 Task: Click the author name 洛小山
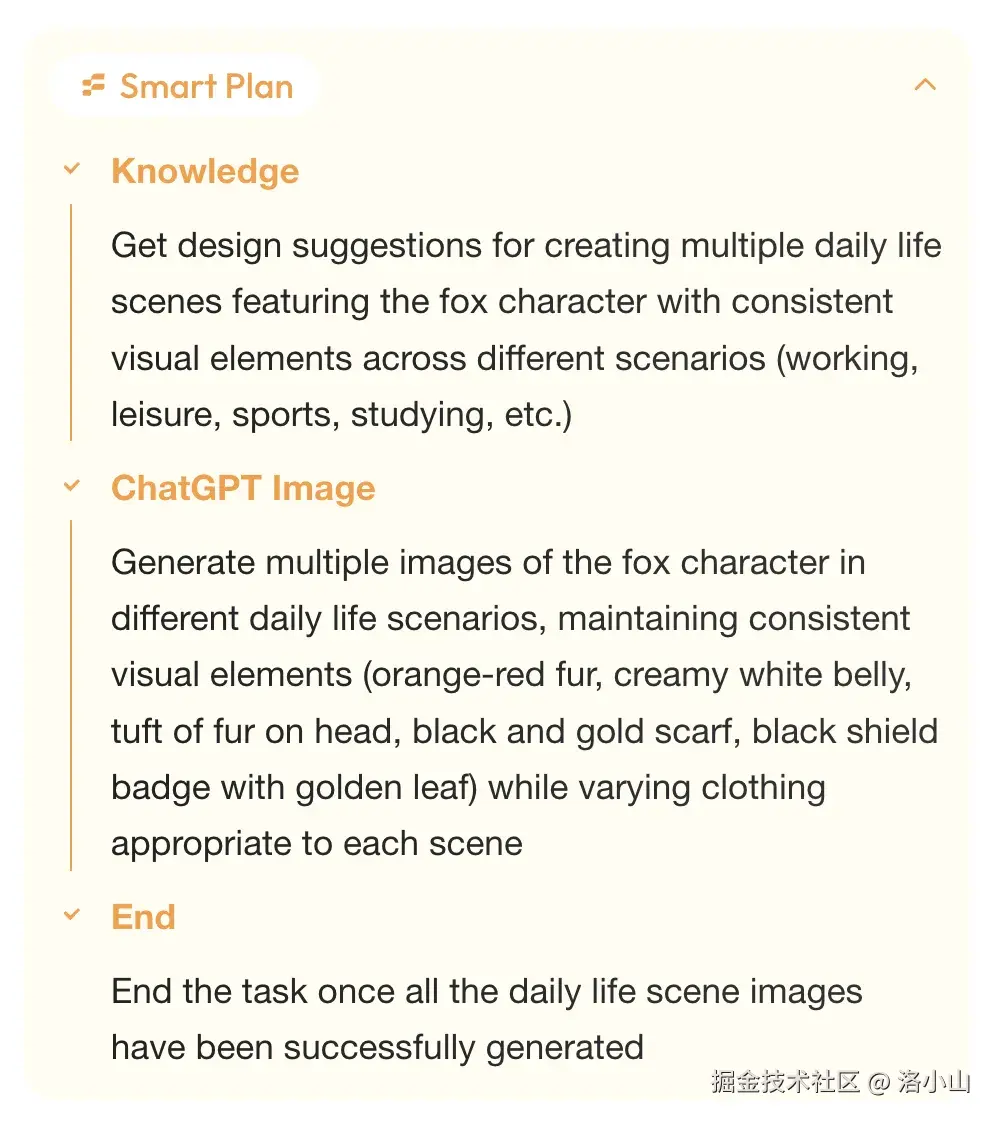[934, 1081]
